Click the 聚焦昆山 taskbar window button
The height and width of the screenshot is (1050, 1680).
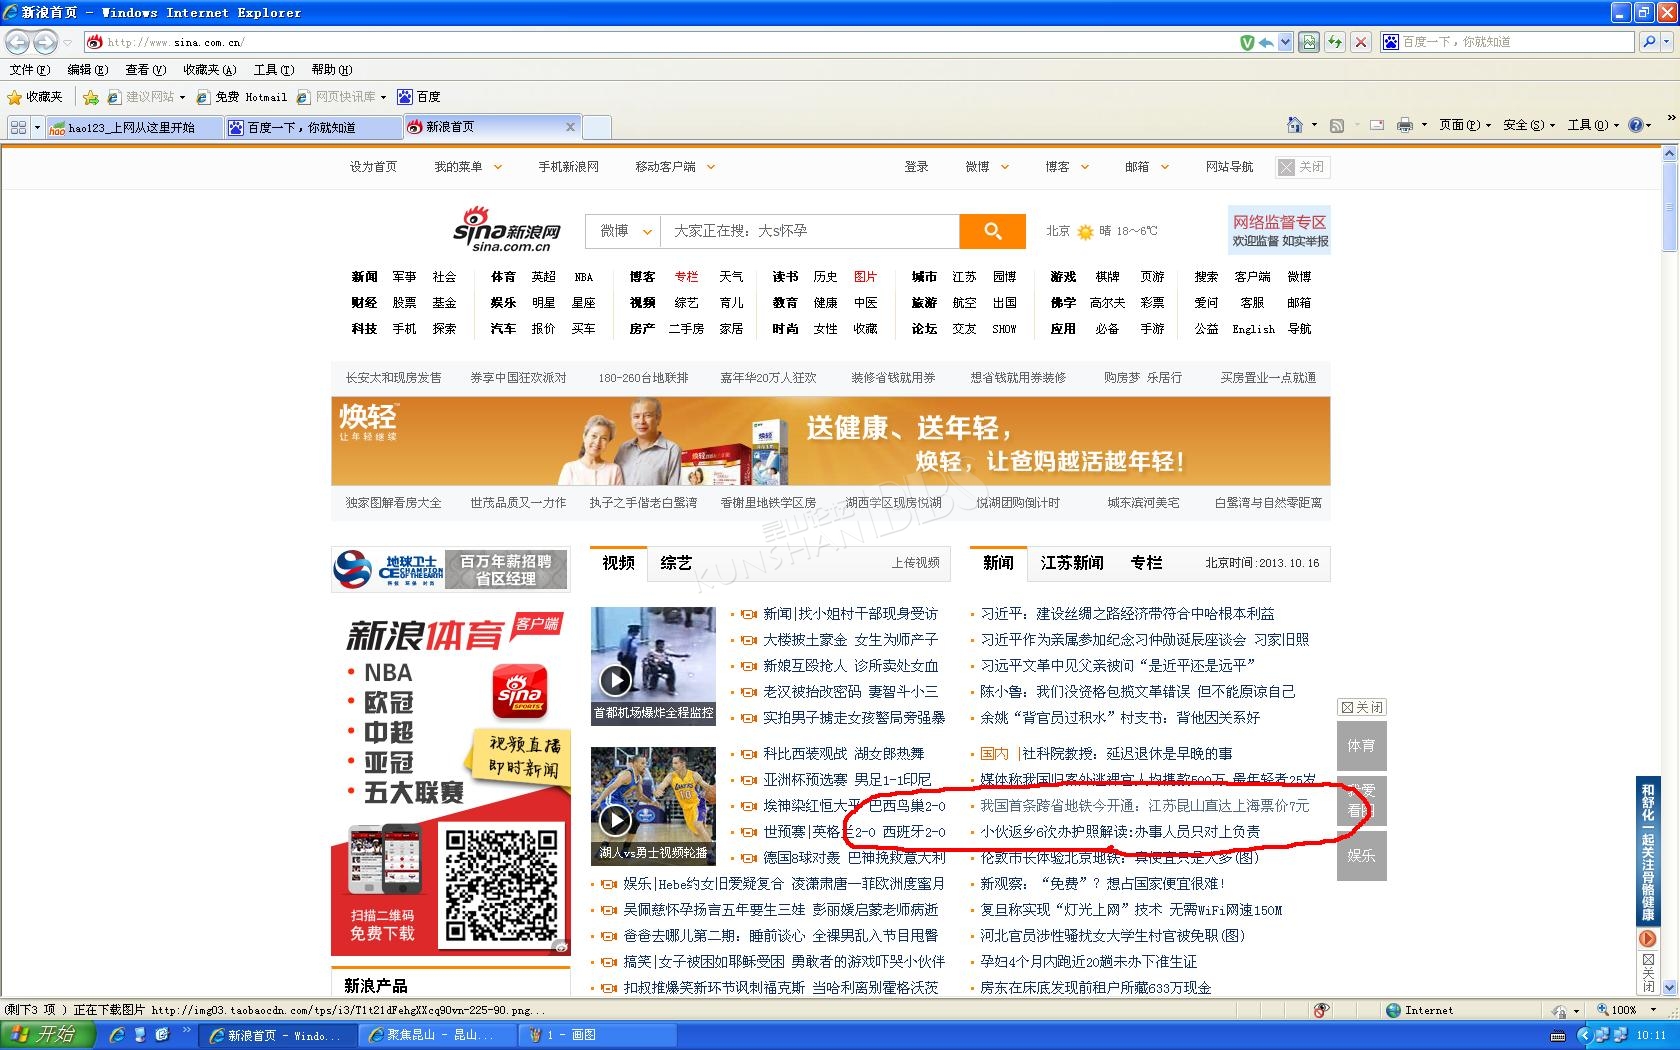[437, 1035]
